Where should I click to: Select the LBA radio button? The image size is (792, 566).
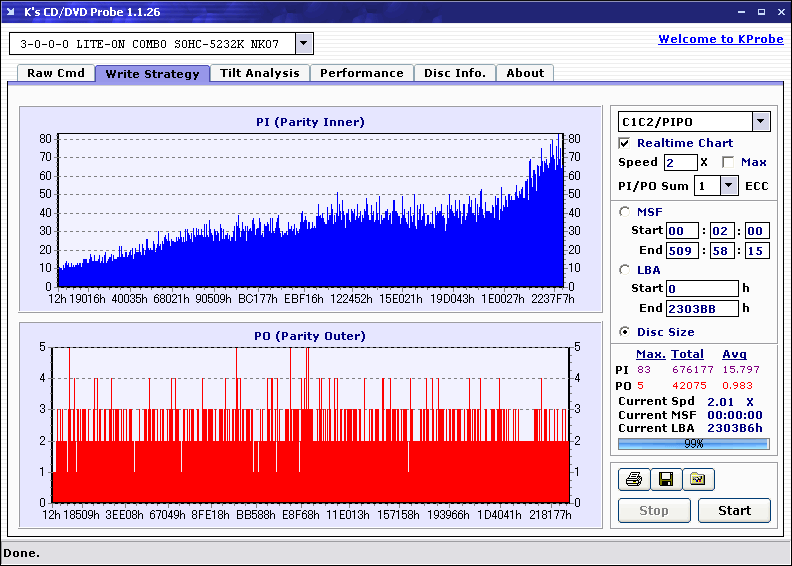(625, 269)
